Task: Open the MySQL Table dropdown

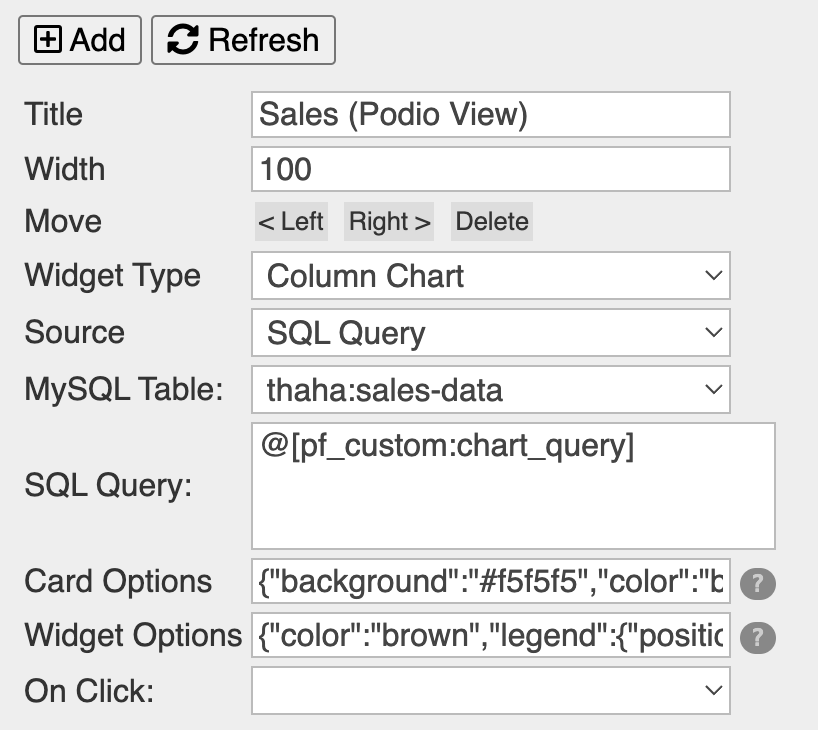Action: 490,389
